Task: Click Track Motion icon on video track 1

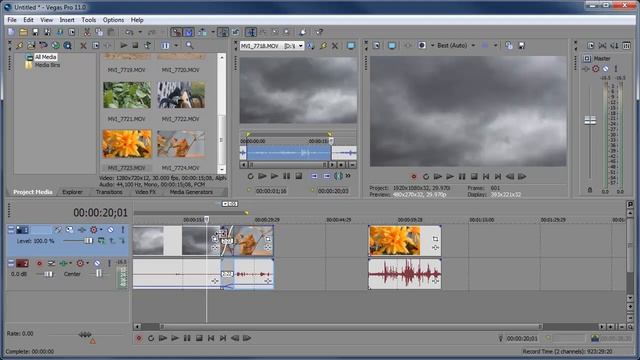Action: [70, 230]
